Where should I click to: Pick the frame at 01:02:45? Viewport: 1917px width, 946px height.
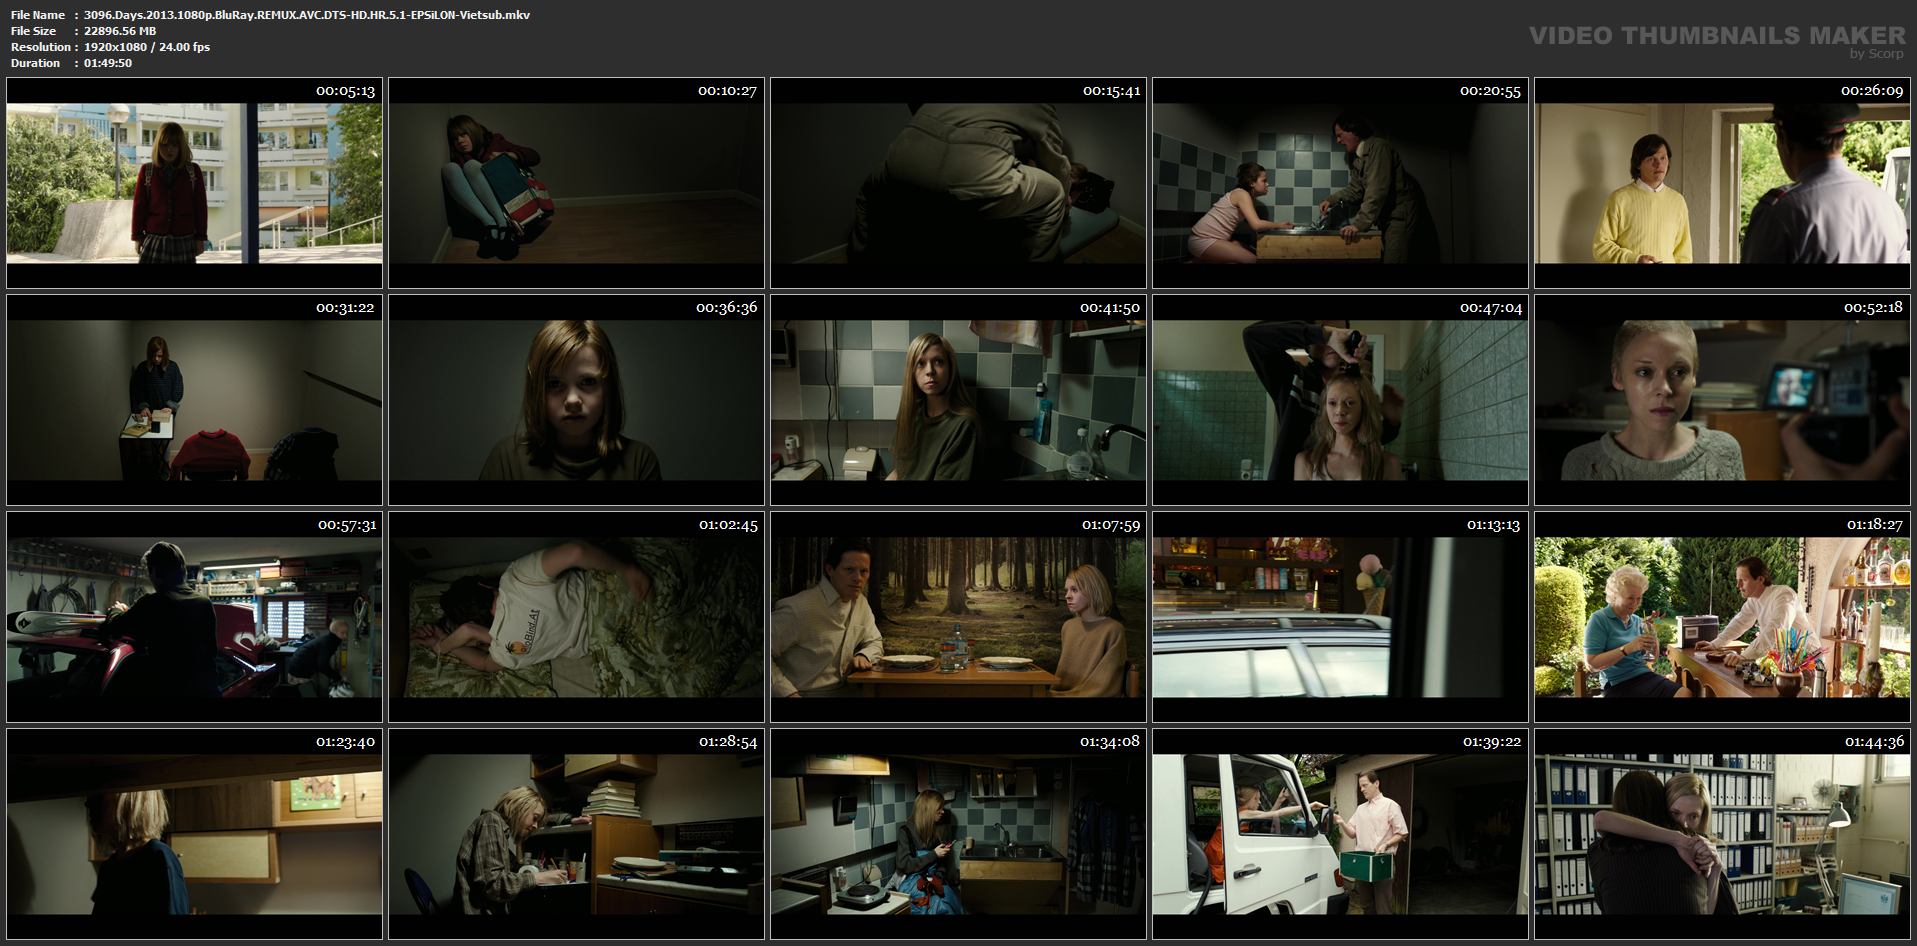[576, 617]
